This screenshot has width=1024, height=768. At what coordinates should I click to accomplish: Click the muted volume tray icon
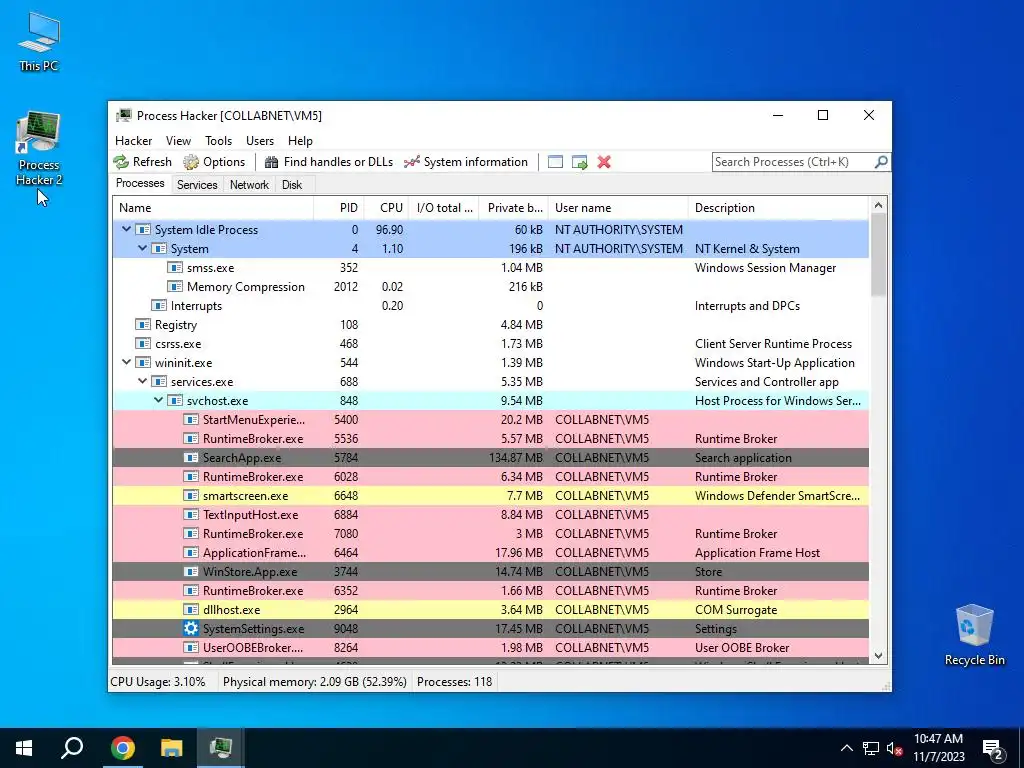(x=895, y=748)
